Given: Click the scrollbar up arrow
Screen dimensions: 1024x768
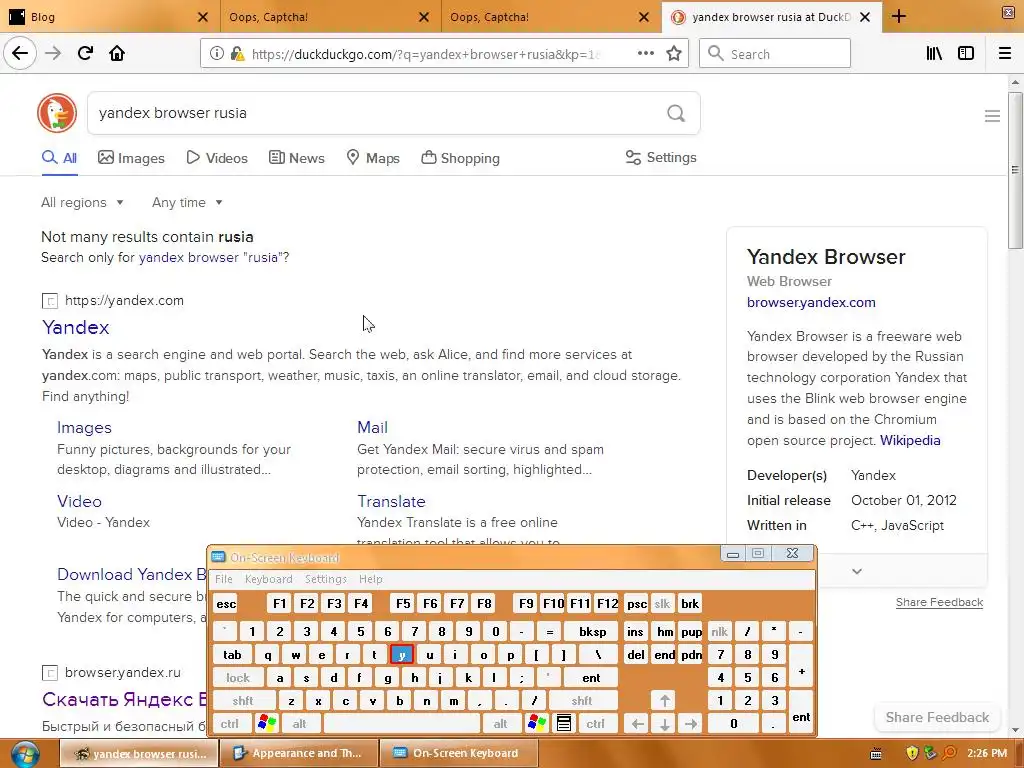Looking at the screenshot, I should coord(1015,82).
